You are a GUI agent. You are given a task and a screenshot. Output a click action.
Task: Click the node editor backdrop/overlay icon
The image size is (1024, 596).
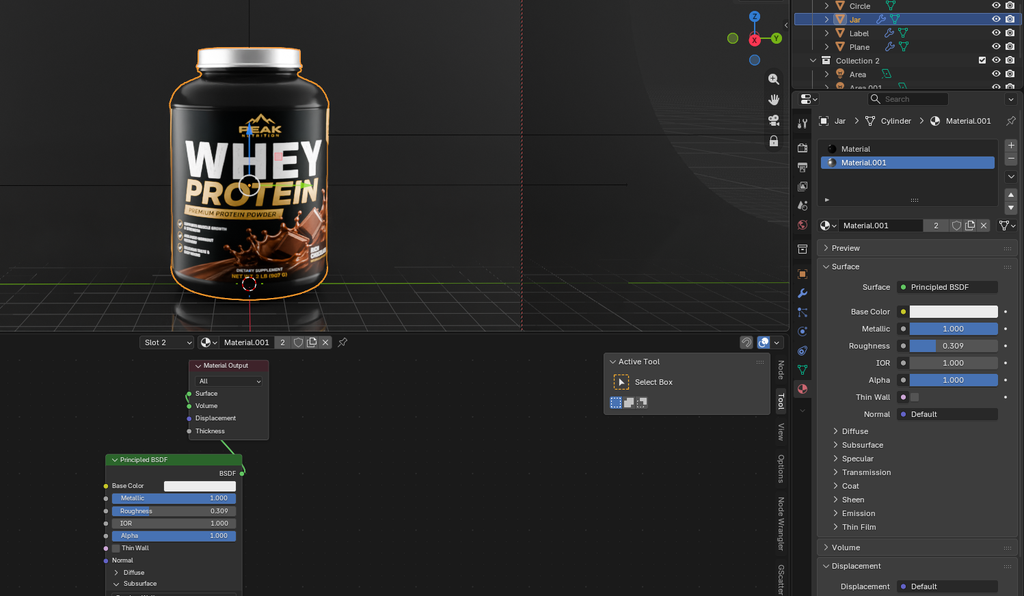click(x=763, y=342)
